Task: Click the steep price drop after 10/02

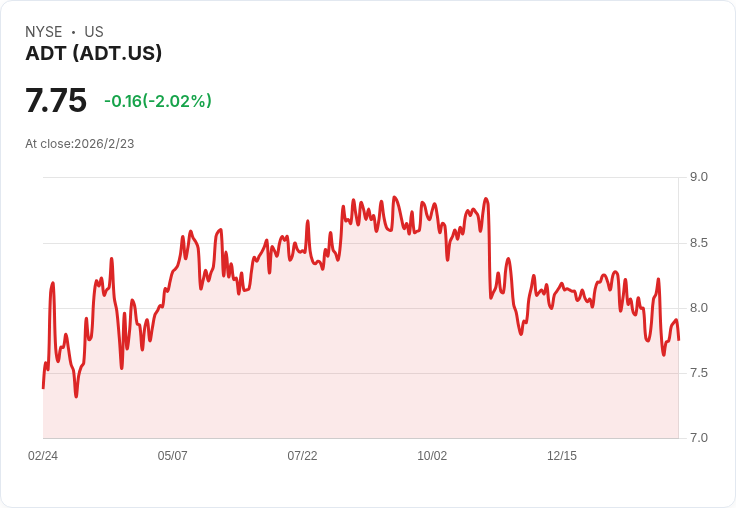Action: (x=489, y=249)
